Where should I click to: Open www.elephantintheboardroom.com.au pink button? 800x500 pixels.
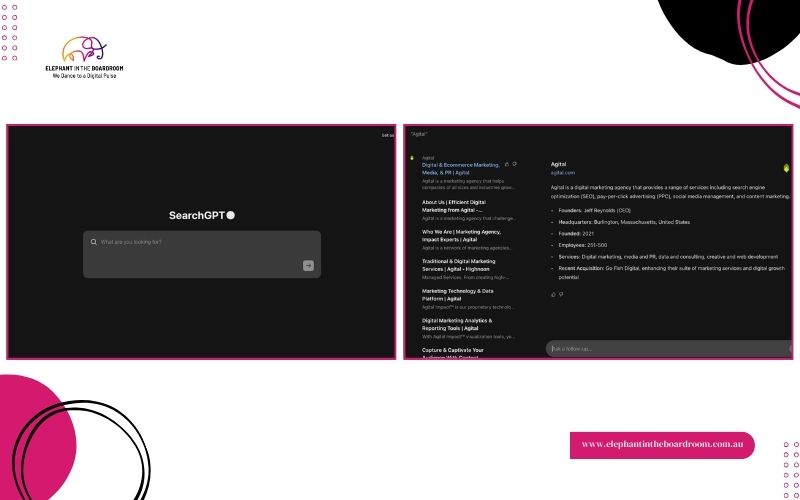coord(662,445)
